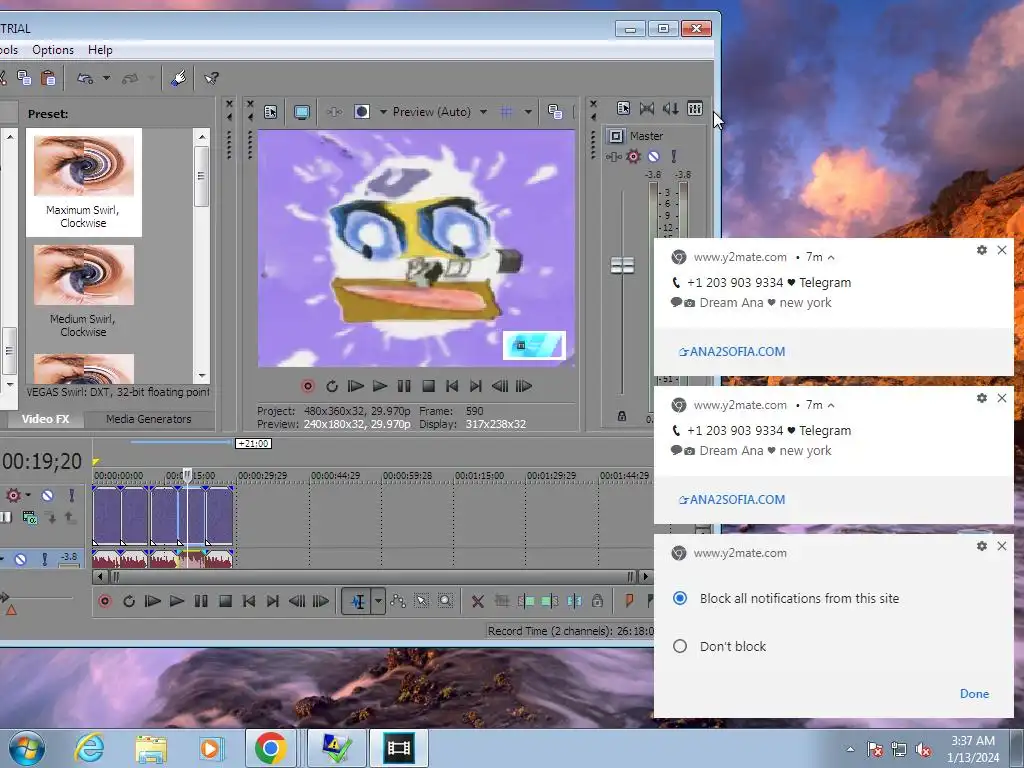
Task: Toggle Solo on the video track
Action: click(x=71, y=495)
